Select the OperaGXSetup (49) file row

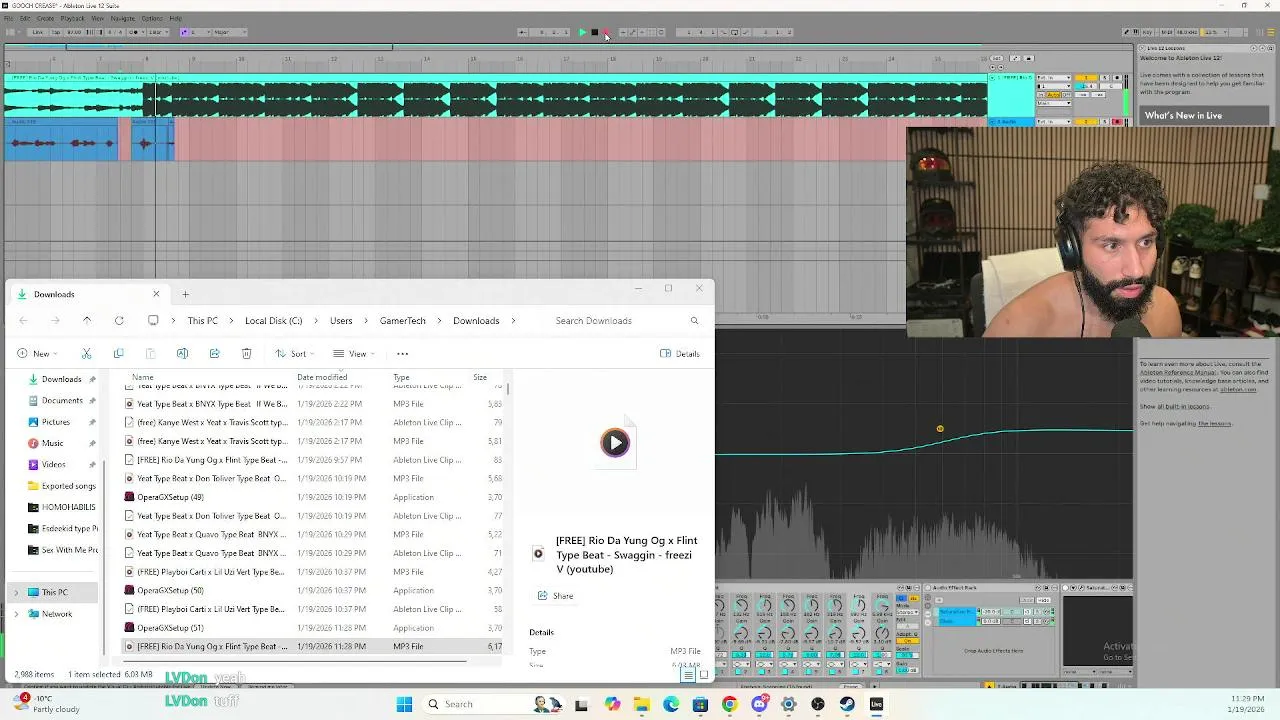[313, 497]
